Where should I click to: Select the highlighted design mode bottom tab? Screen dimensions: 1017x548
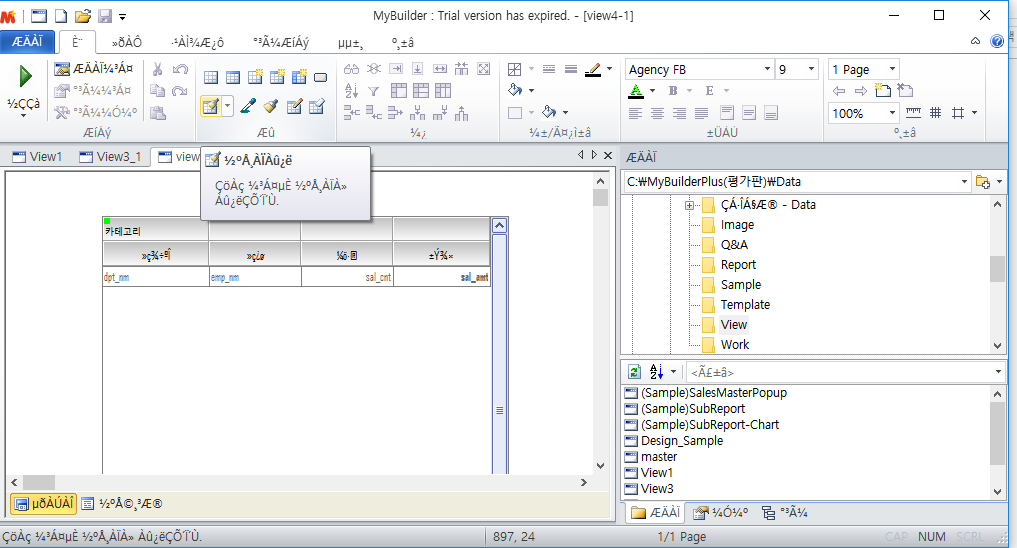point(44,504)
